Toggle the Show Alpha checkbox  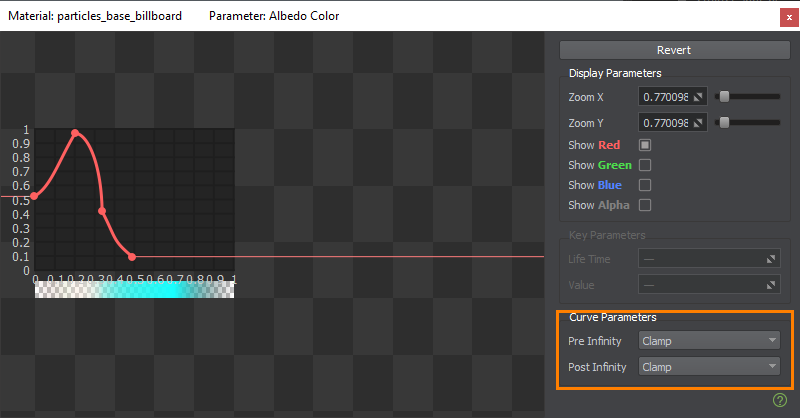pos(645,205)
